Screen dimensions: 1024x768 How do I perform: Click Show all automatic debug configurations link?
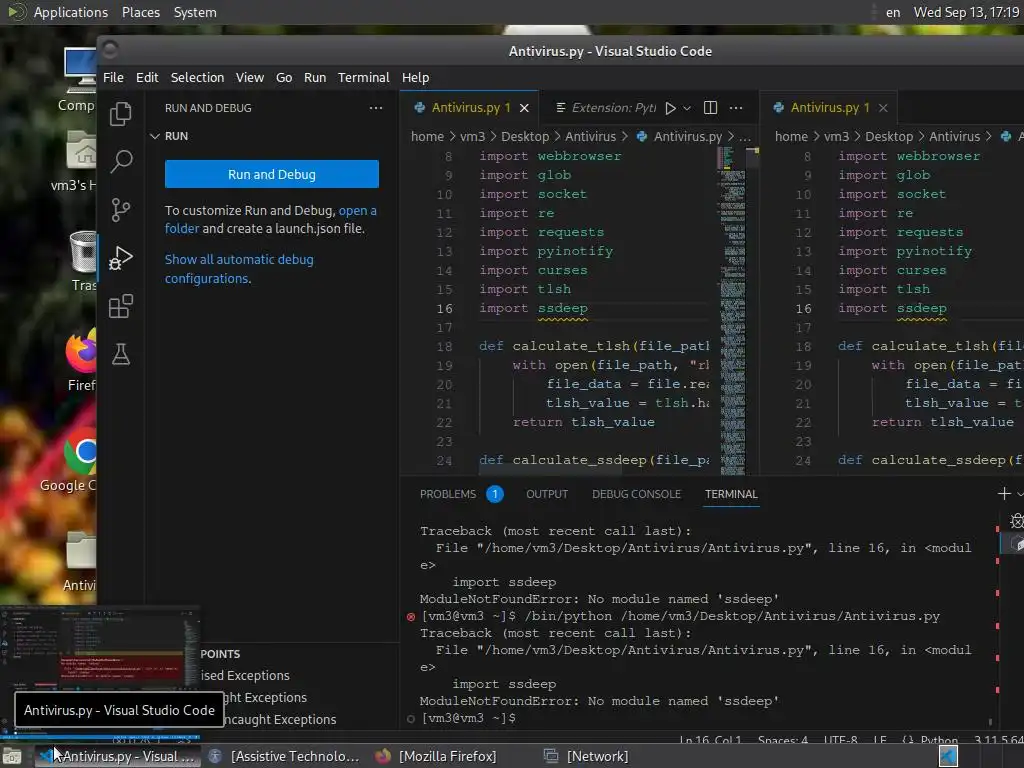coord(239,269)
